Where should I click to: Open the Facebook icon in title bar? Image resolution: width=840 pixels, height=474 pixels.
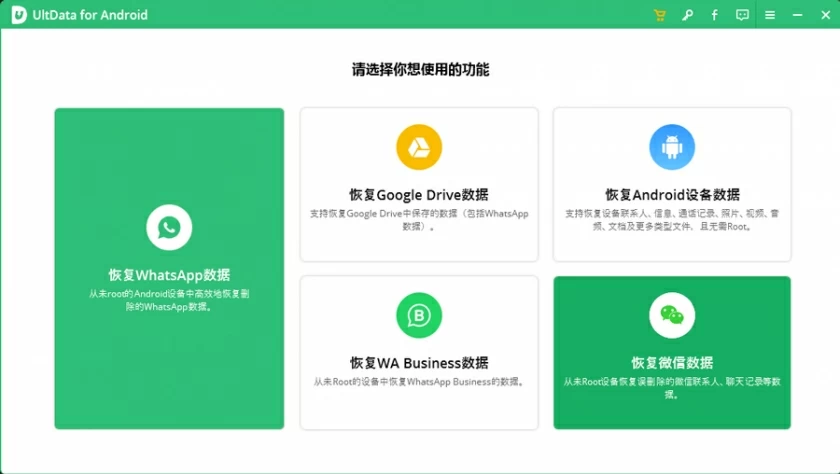coord(715,15)
